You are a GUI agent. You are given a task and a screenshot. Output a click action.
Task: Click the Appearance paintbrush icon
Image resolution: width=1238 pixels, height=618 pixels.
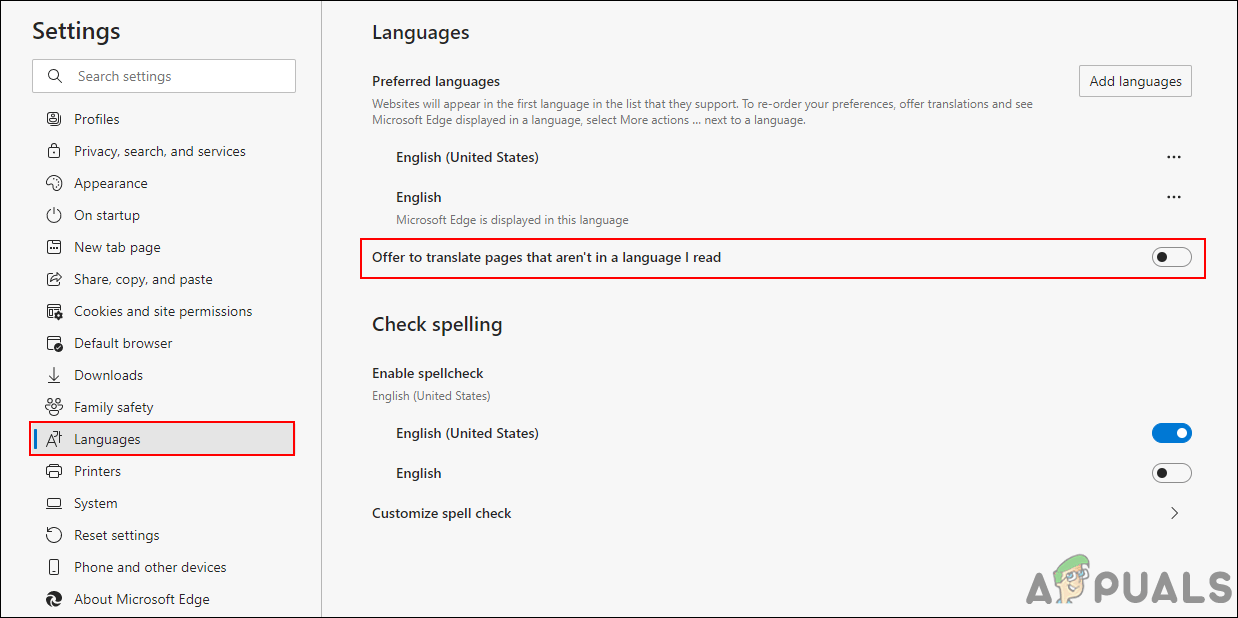point(54,182)
